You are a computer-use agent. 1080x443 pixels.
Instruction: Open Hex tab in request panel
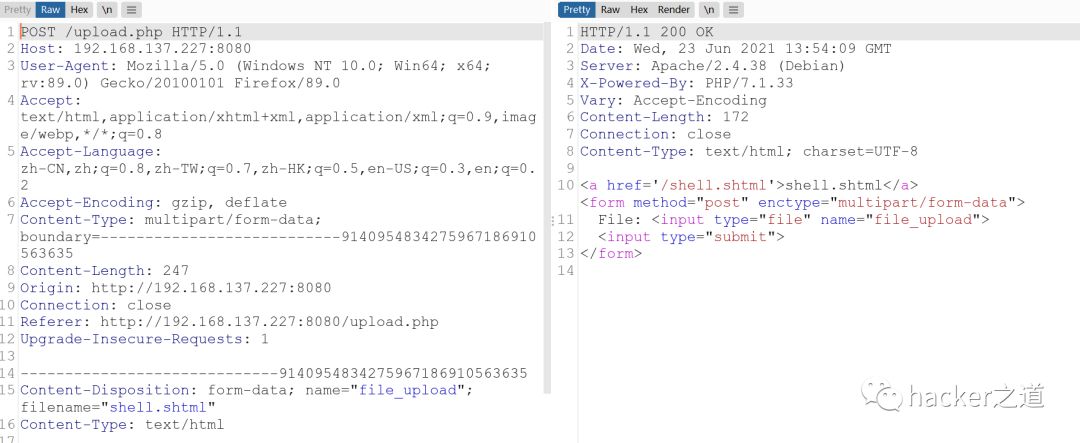click(x=79, y=10)
